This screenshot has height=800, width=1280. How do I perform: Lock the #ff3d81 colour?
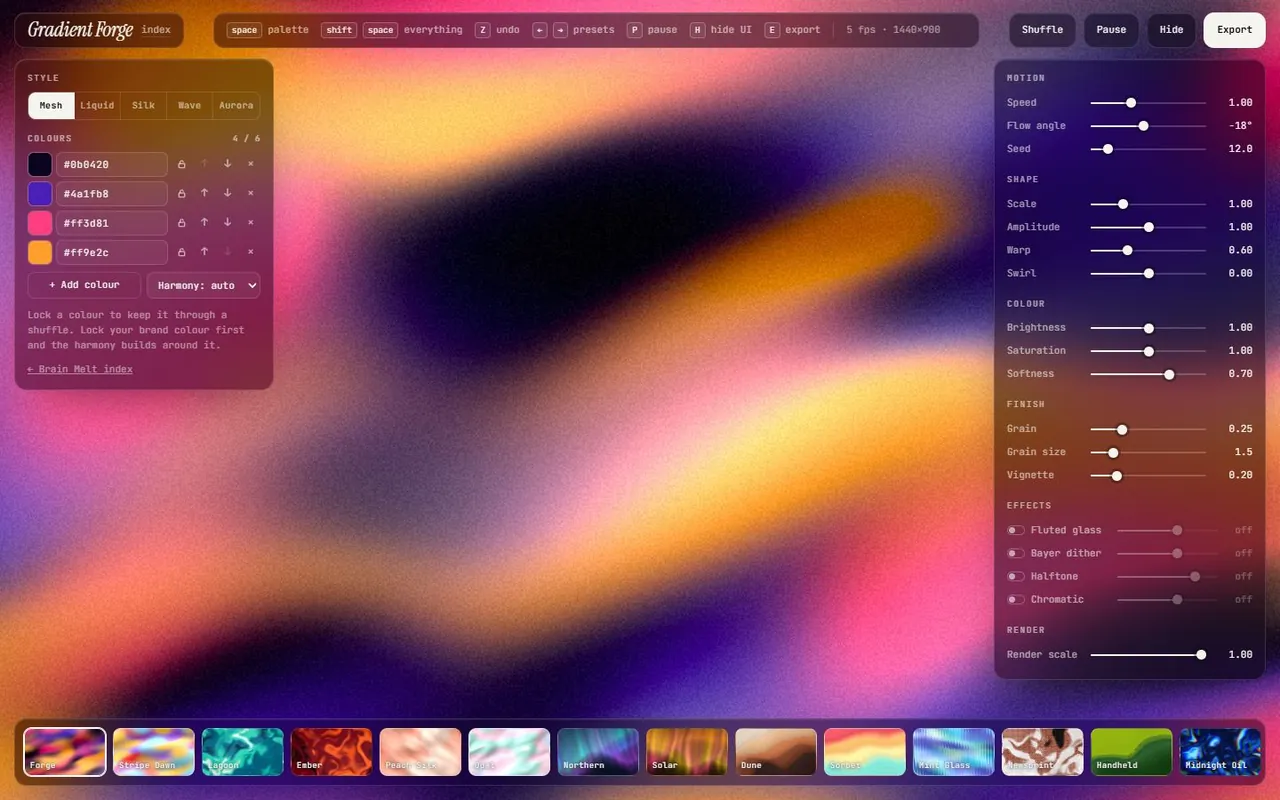pyautogui.click(x=181, y=222)
